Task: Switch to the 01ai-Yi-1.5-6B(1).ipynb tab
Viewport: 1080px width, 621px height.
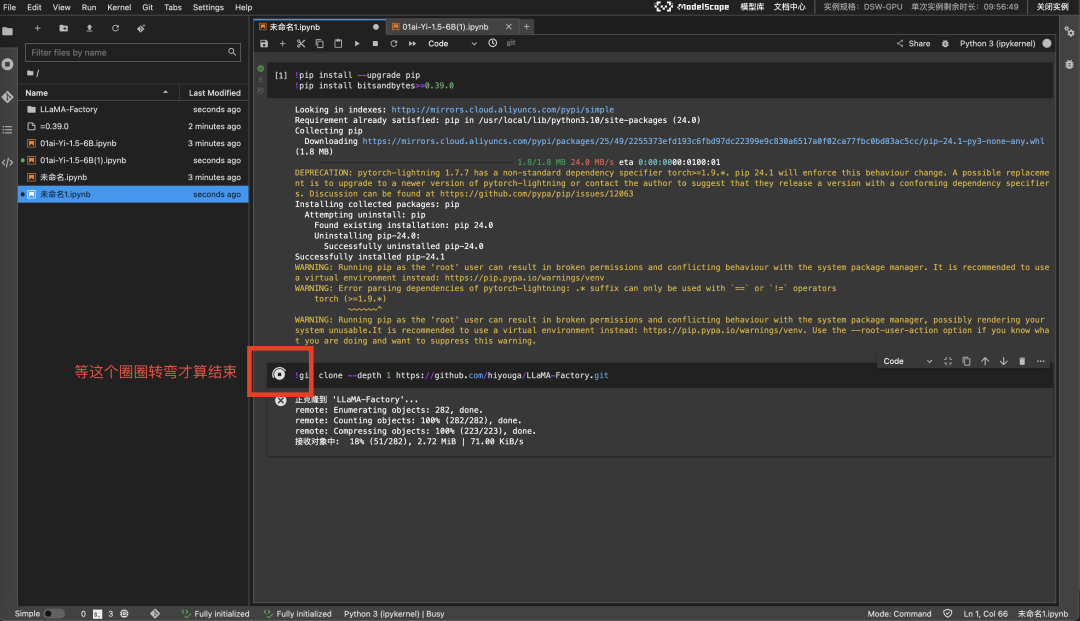Action: click(x=445, y=27)
